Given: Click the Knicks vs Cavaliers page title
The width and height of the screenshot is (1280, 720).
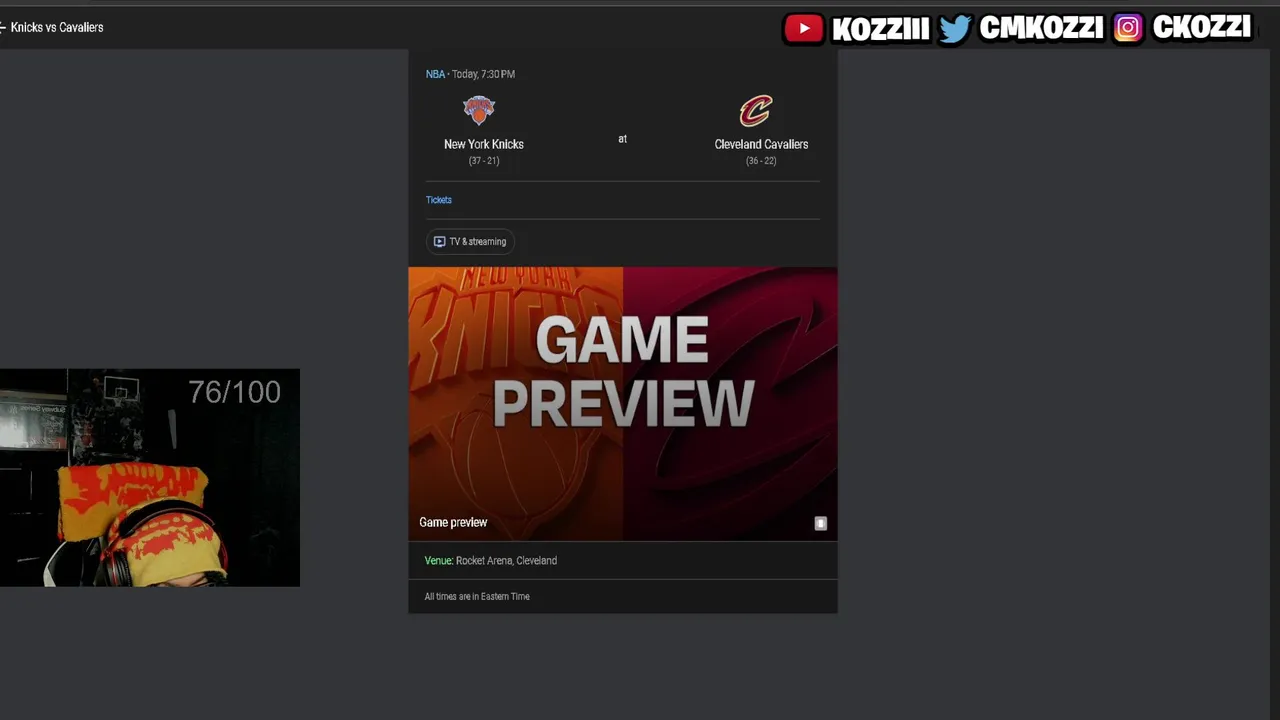Looking at the screenshot, I should (57, 27).
